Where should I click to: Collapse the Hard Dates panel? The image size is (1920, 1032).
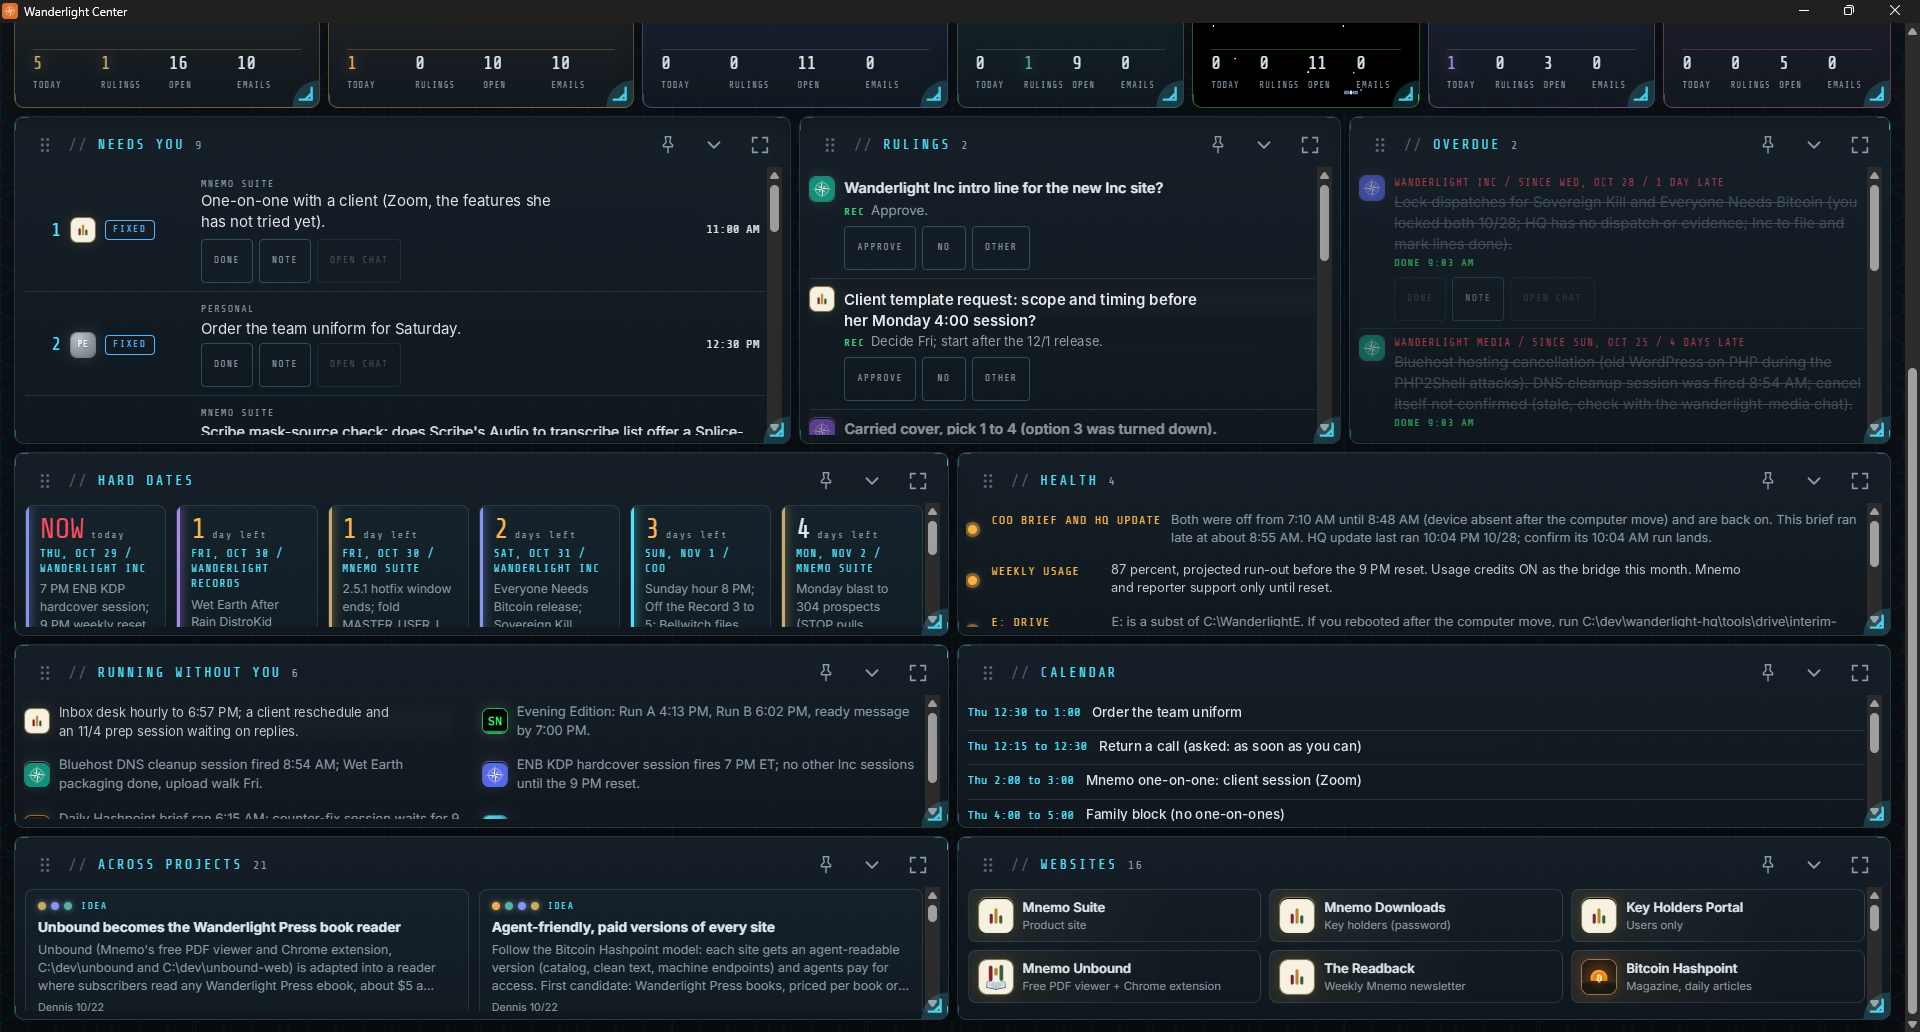(x=872, y=481)
